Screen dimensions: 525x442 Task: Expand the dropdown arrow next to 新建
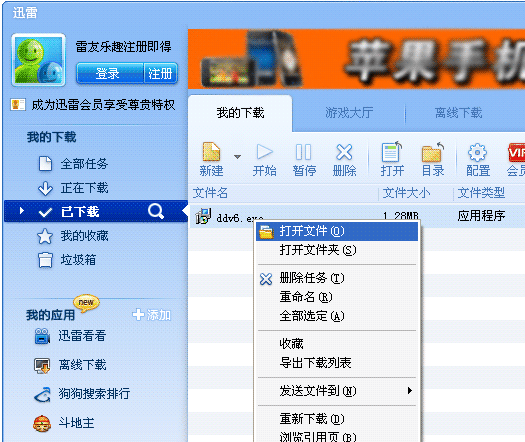click(237, 157)
